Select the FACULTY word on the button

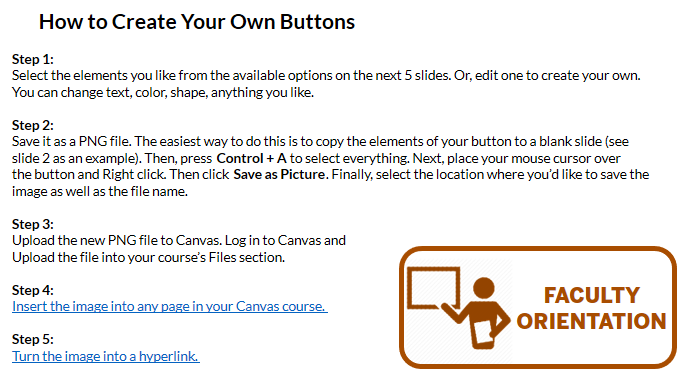591,295
